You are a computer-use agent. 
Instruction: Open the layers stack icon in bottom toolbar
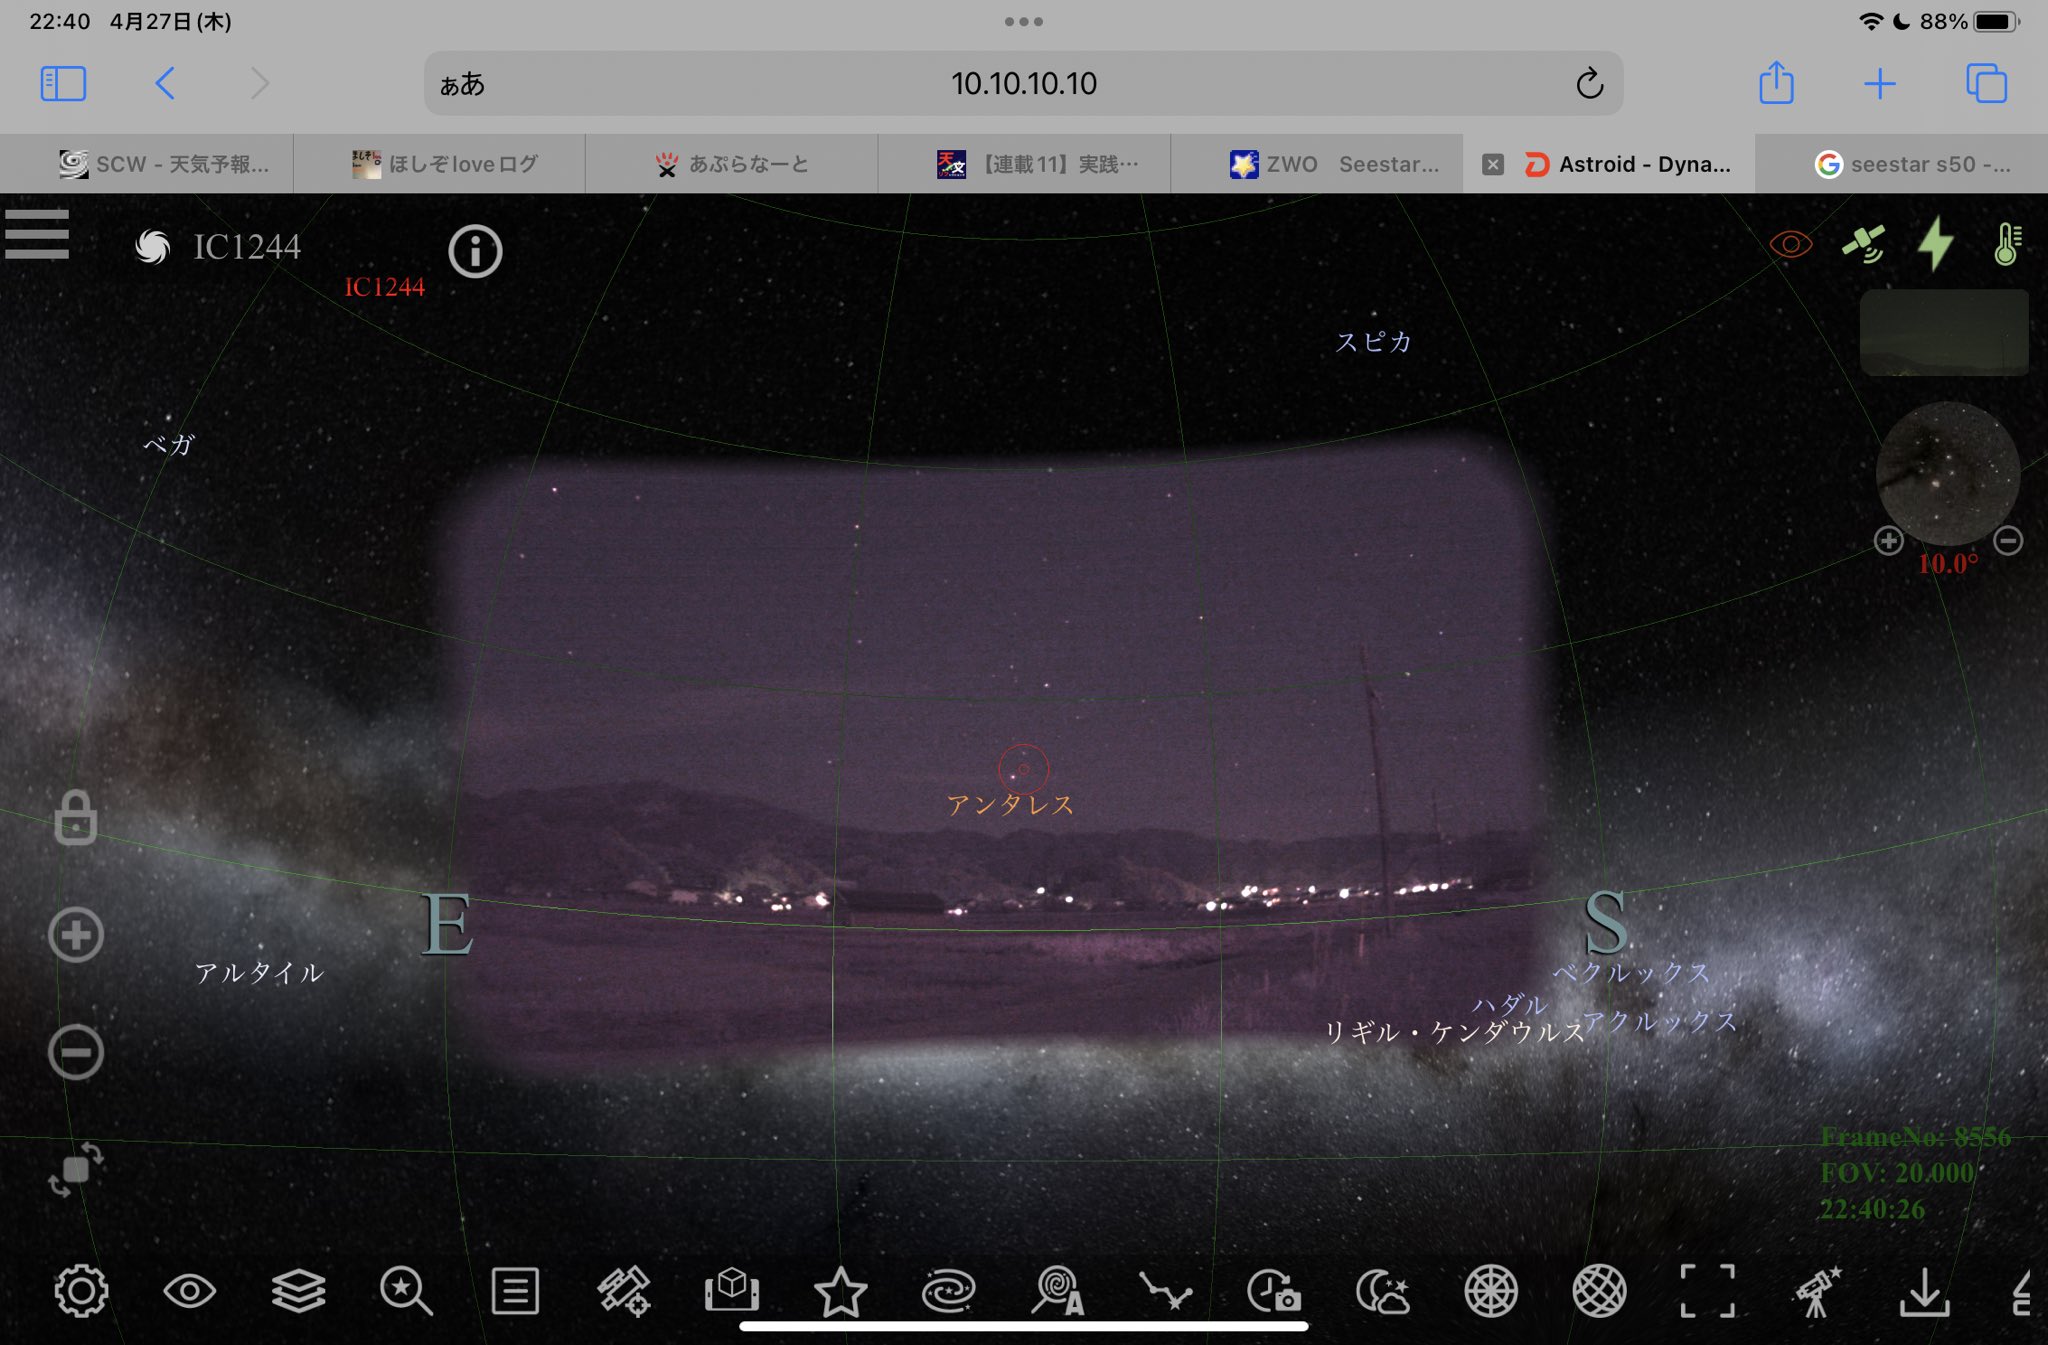pyautogui.click(x=298, y=1291)
